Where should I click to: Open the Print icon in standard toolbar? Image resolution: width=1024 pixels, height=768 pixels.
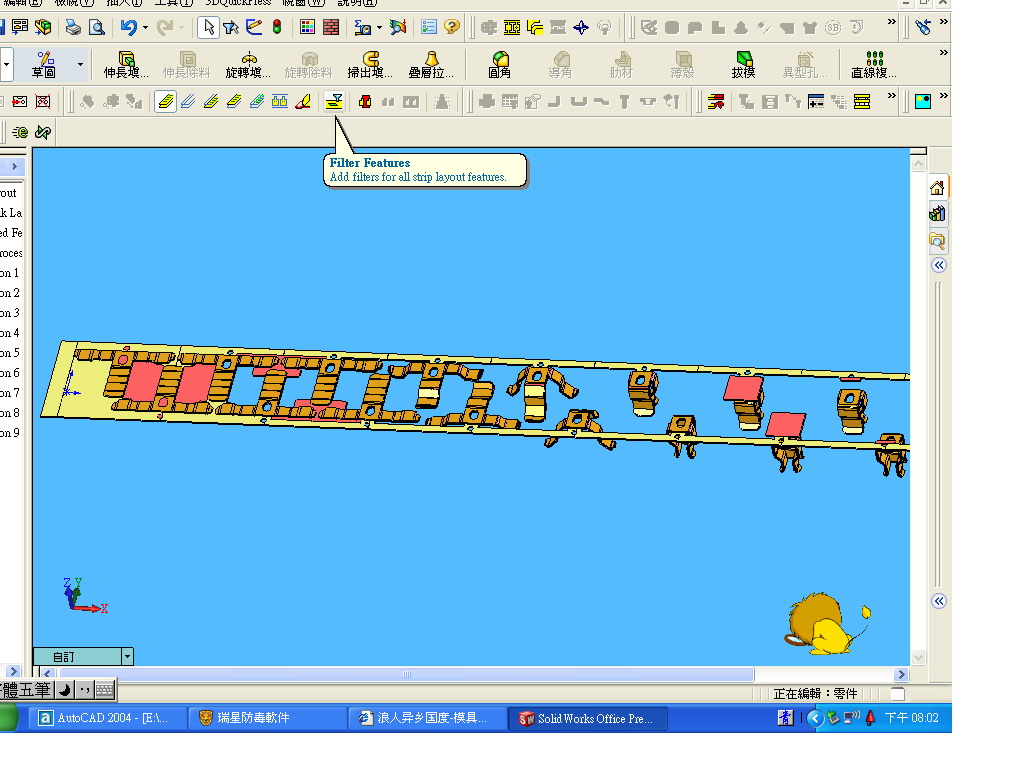point(73,27)
